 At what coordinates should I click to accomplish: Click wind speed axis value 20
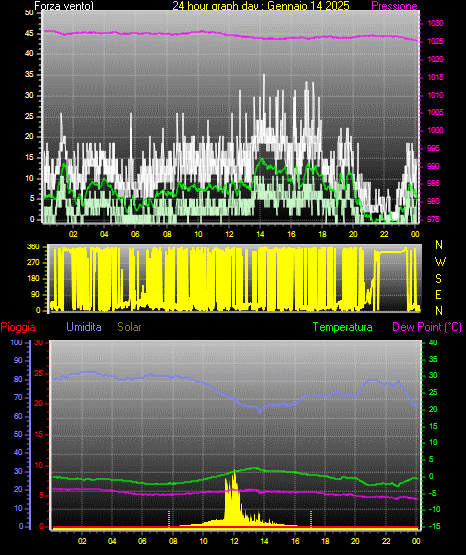click(x=29, y=137)
